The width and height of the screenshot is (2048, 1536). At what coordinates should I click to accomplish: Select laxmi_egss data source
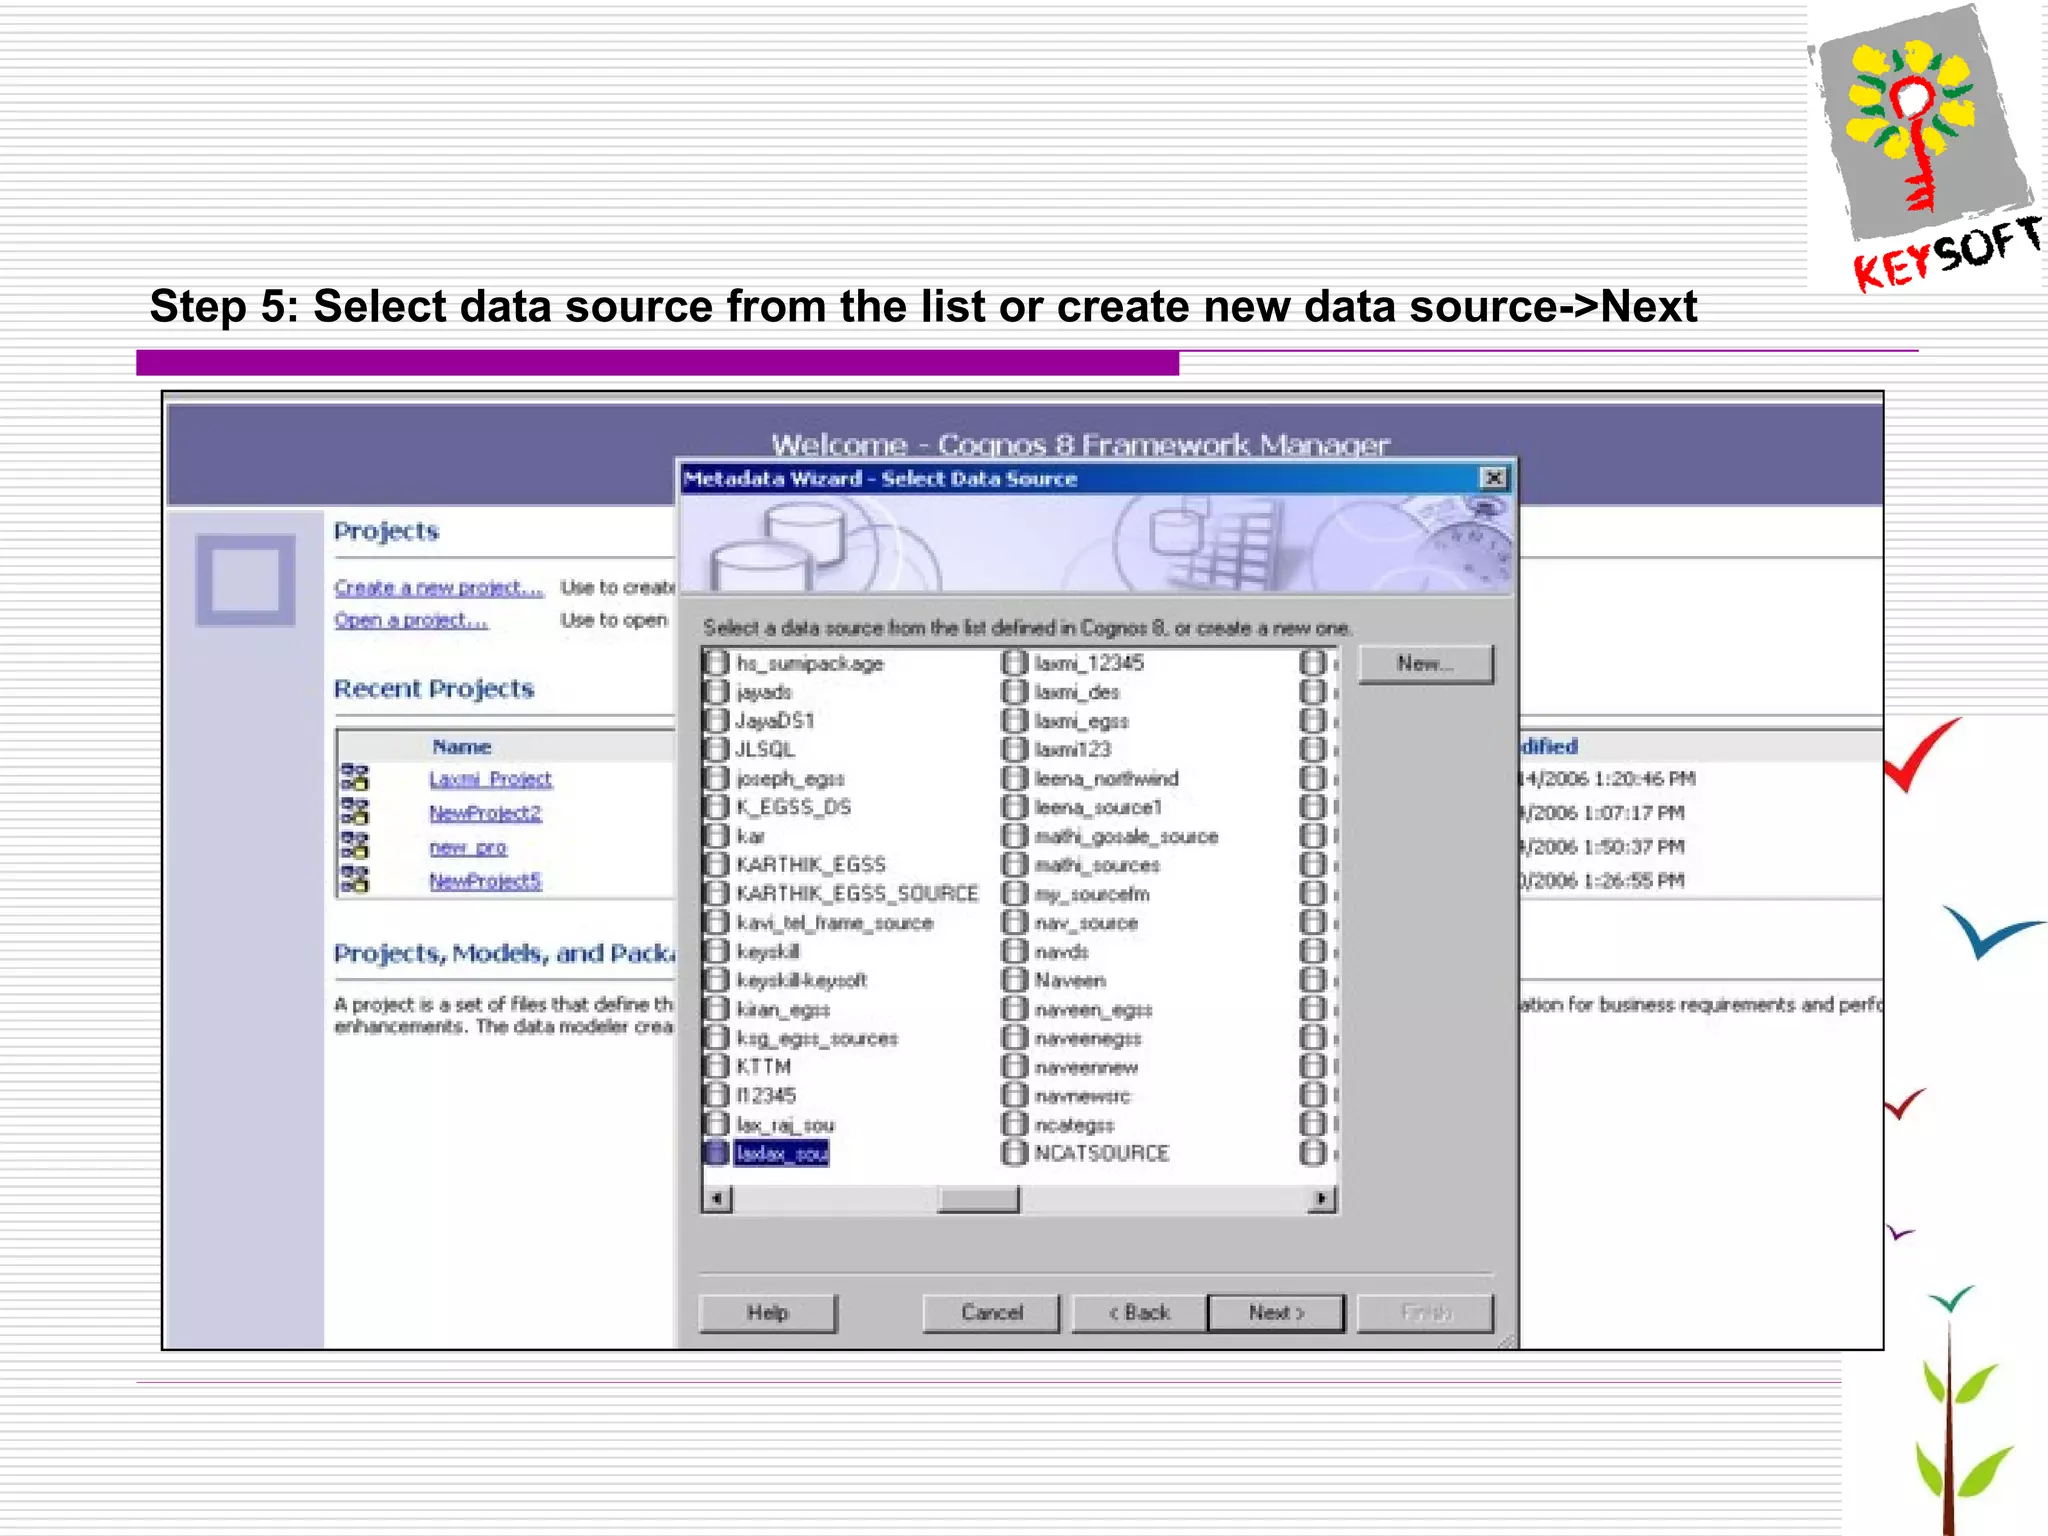[1081, 720]
